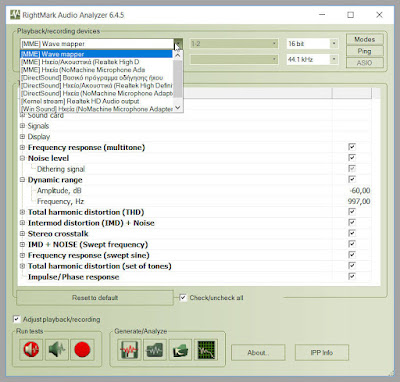Viewport: 400px width, 382px height.
Task: Close the playback device dropdown arrow
Action: [x=178, y=44]
